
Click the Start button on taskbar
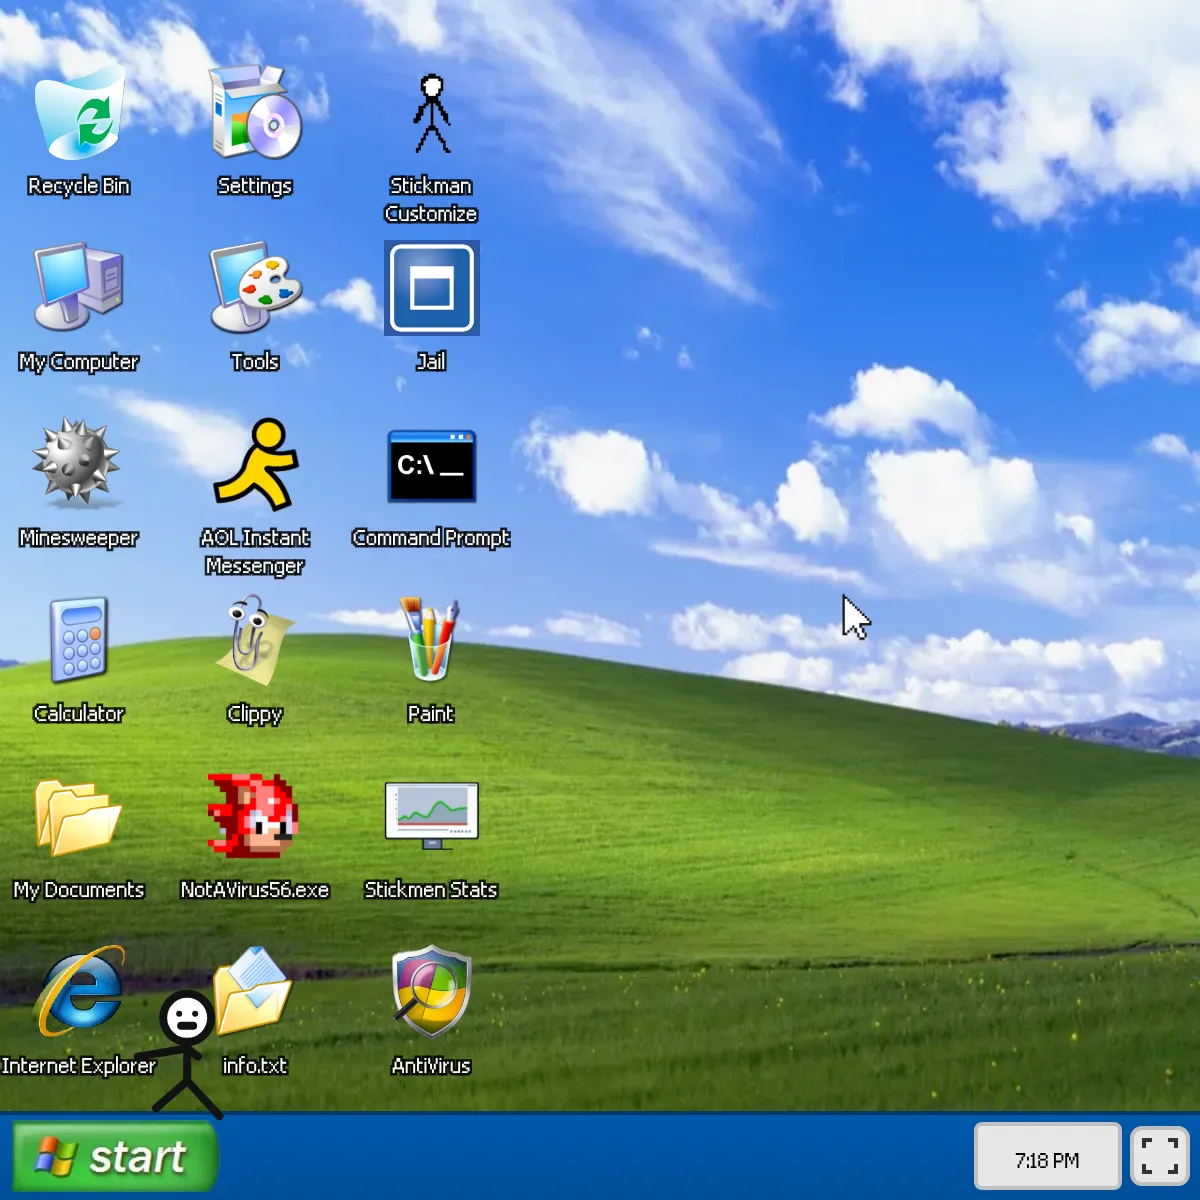[115, 1157]
